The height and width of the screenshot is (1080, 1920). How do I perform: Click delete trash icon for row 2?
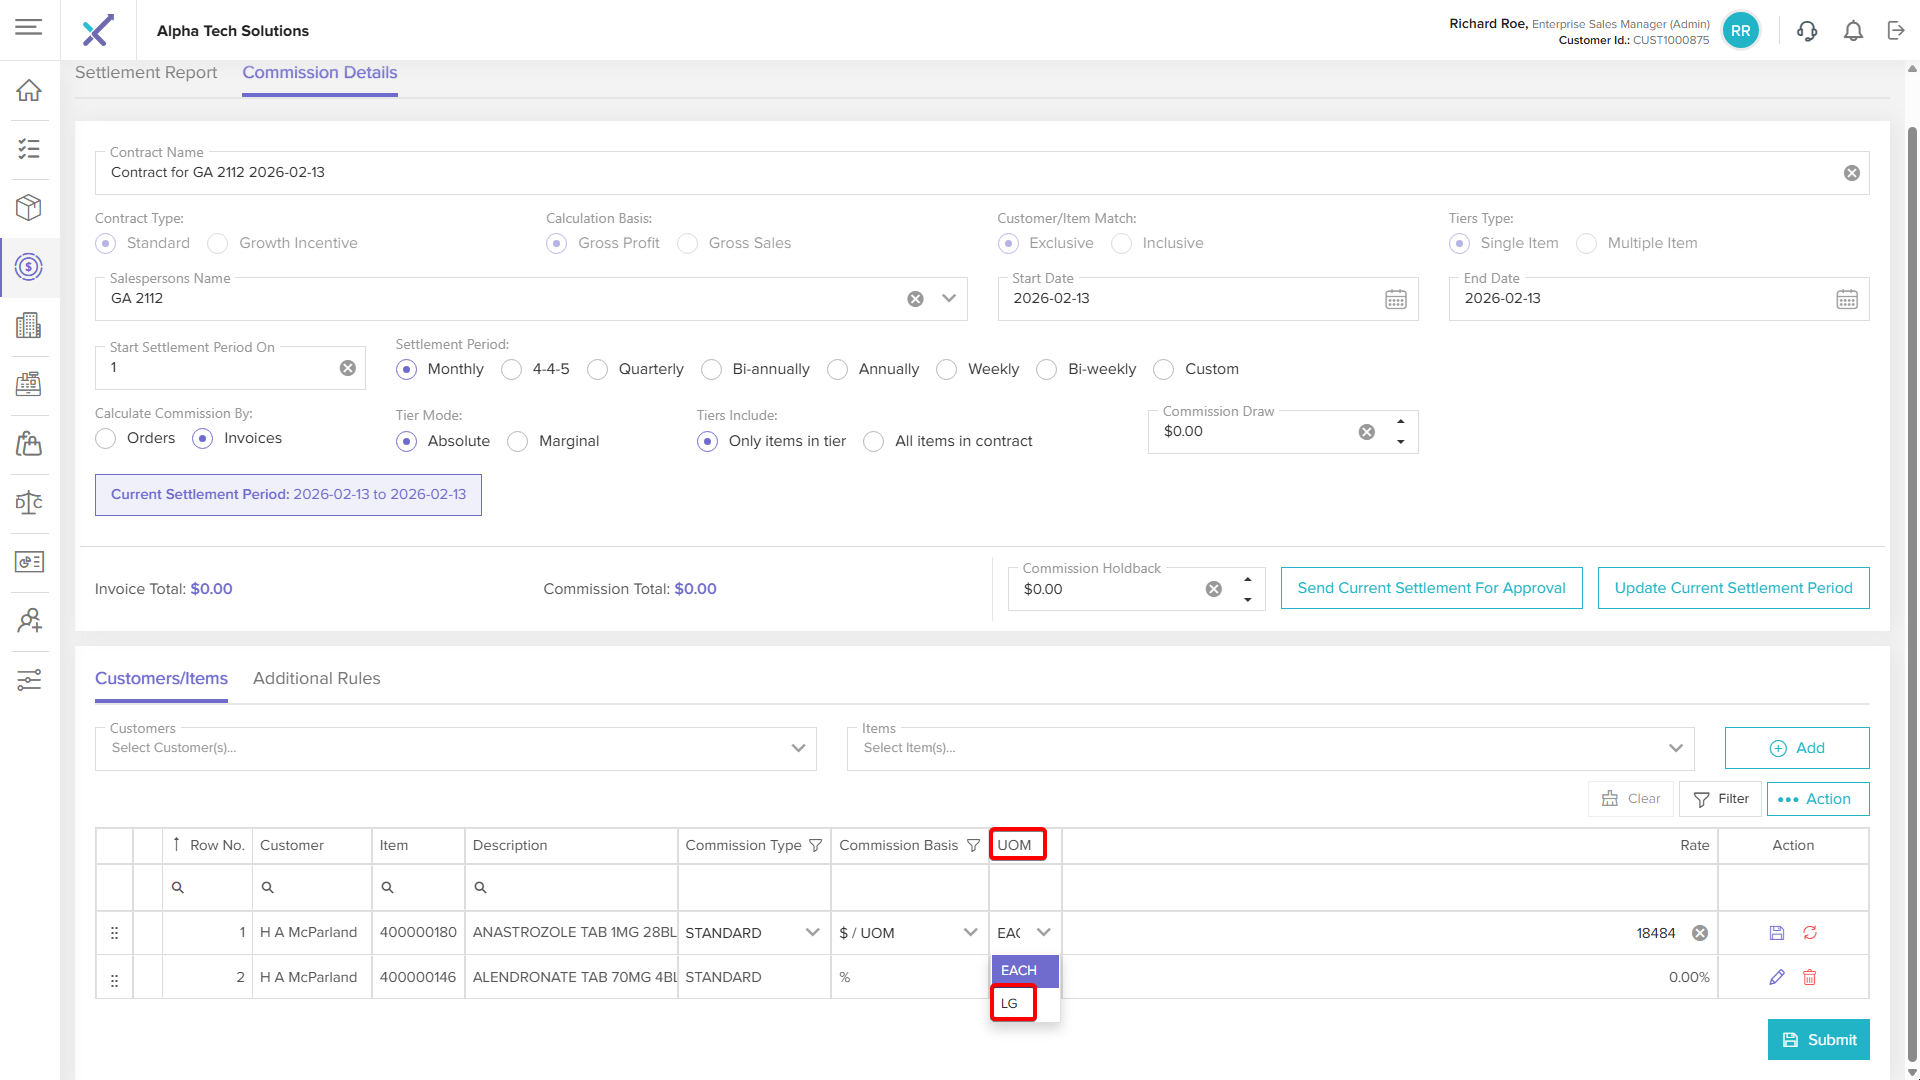coord(1809,977)
